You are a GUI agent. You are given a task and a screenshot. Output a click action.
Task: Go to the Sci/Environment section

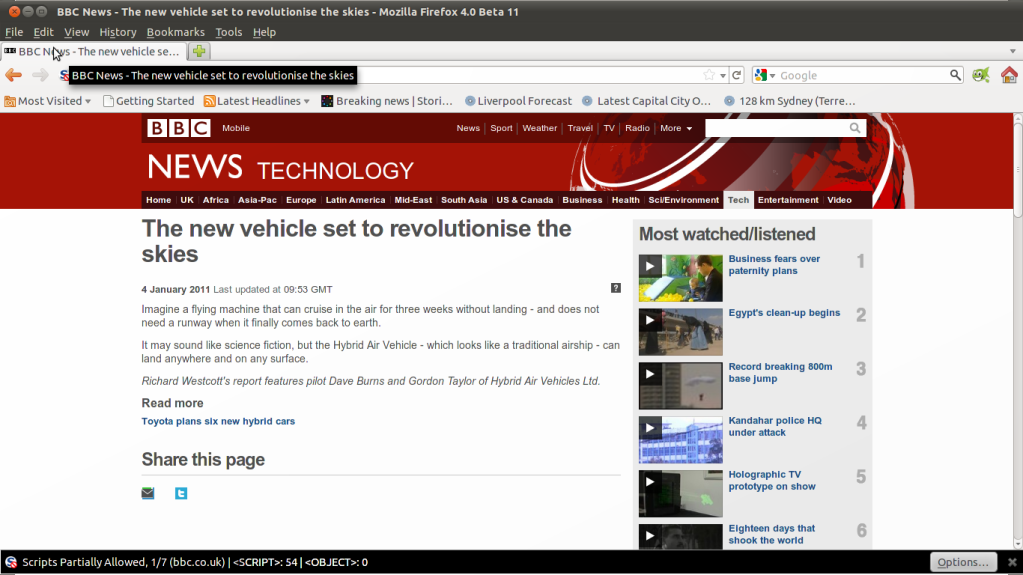683,200
